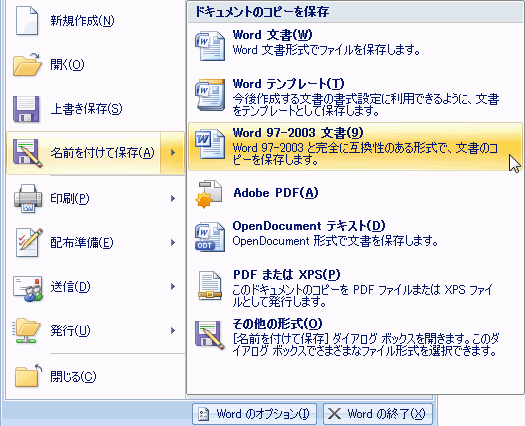Expand the 発行 submenu arrow
Screen dimensions: 525x426
point(173,331)
